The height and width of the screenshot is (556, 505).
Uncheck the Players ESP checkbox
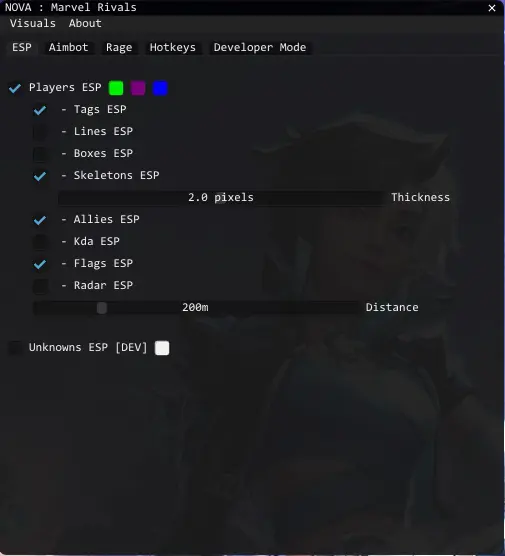[15, 88]
